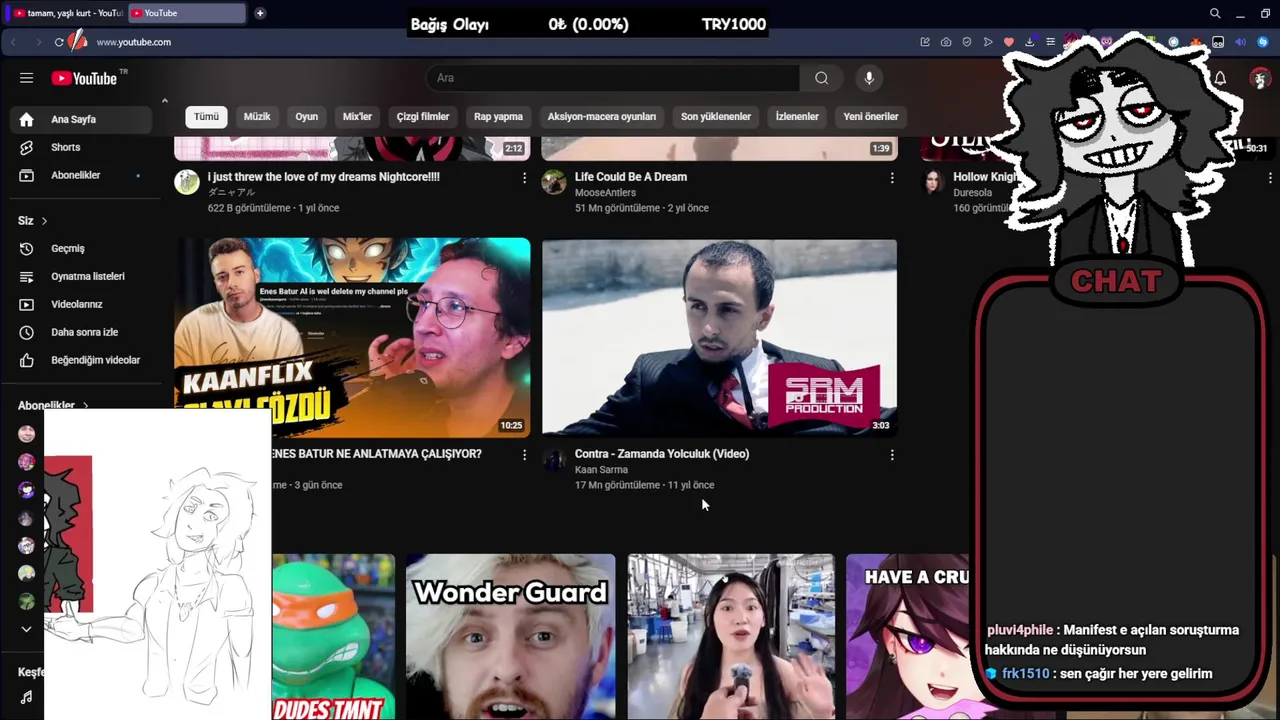Open the edit page icon in address bar
This screenshot has height=720, width=1280.
point(925,42)
